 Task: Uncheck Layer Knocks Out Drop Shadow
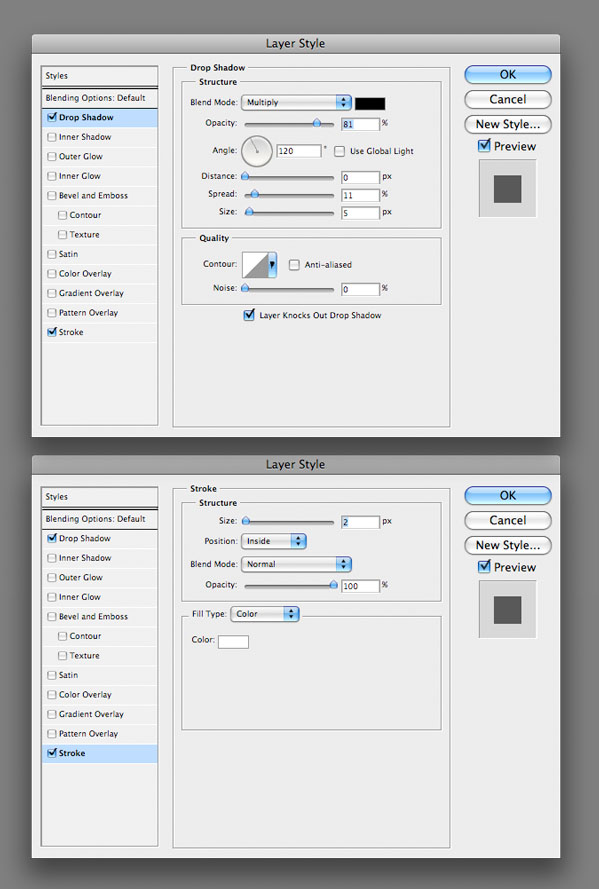tap(249, 315)
